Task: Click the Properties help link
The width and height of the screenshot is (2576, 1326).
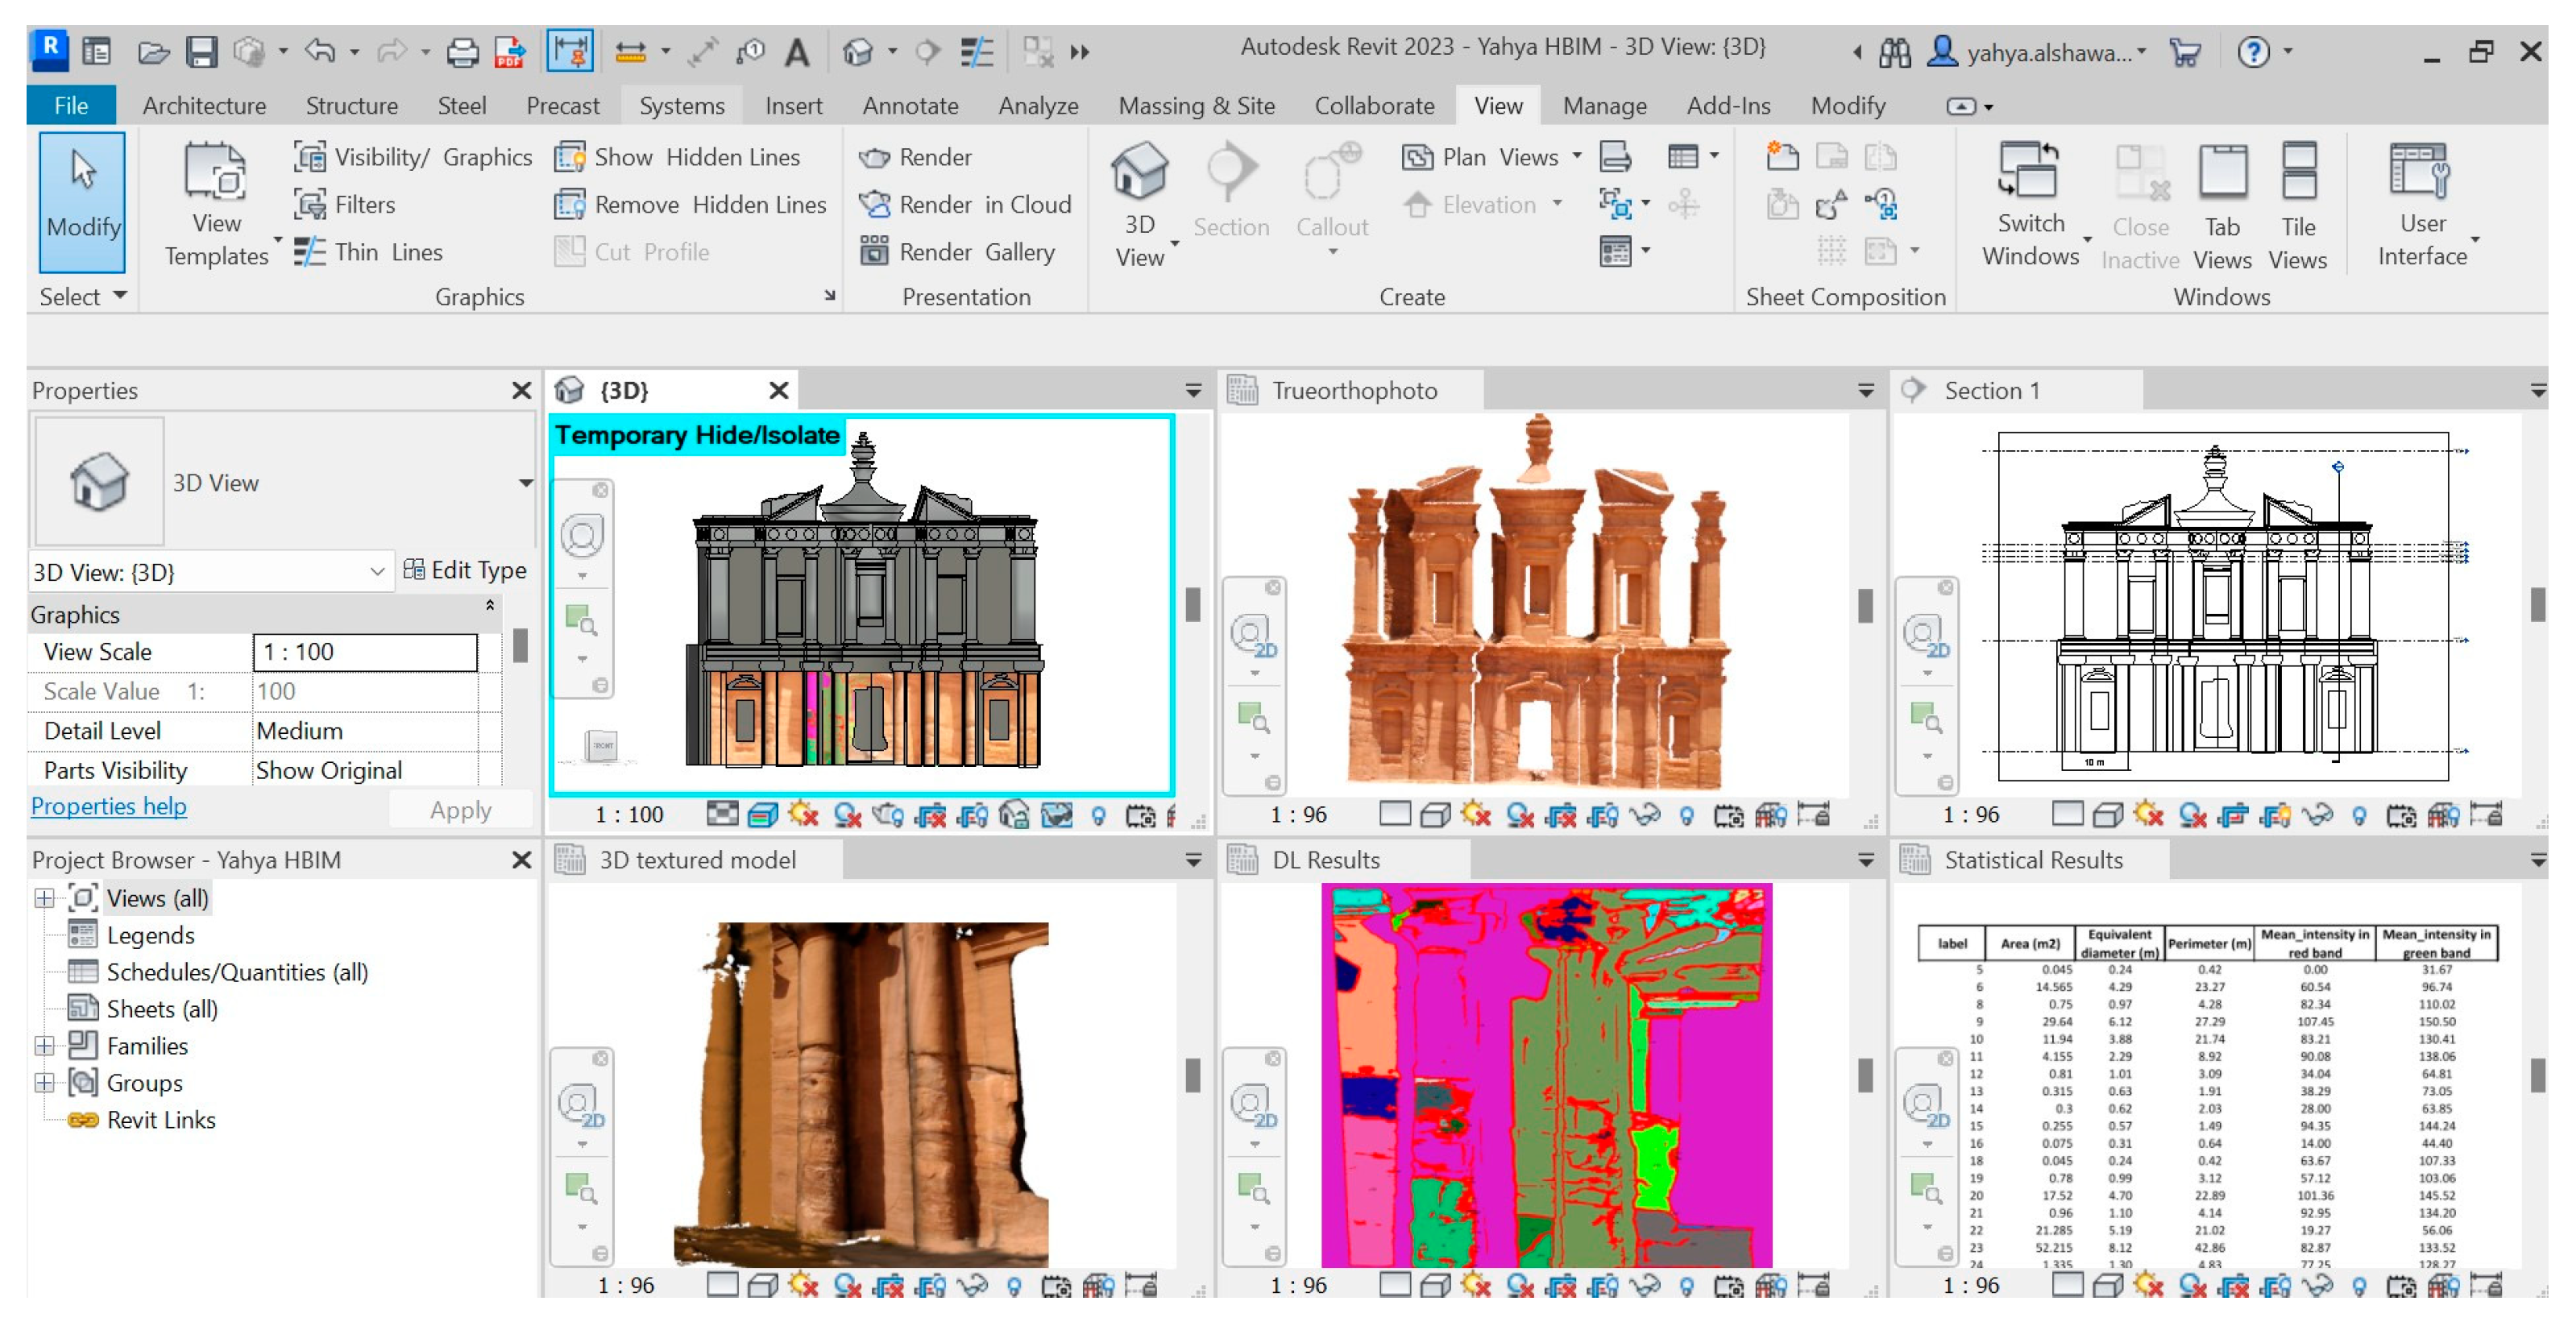Action: click(108, 806)
